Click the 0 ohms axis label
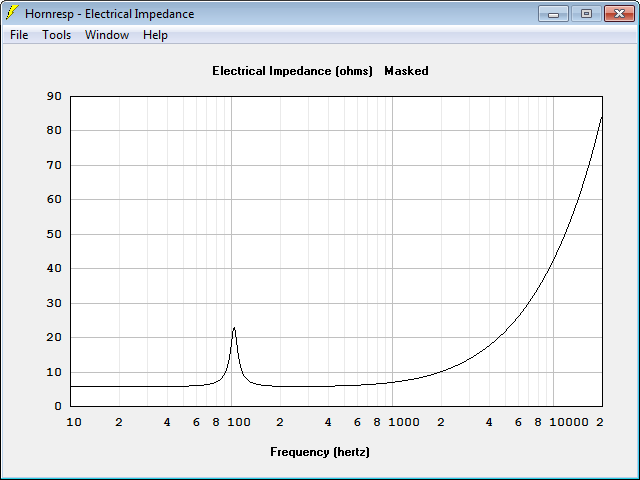The width and height of the screenshot is (640, 480). [58, 406]
